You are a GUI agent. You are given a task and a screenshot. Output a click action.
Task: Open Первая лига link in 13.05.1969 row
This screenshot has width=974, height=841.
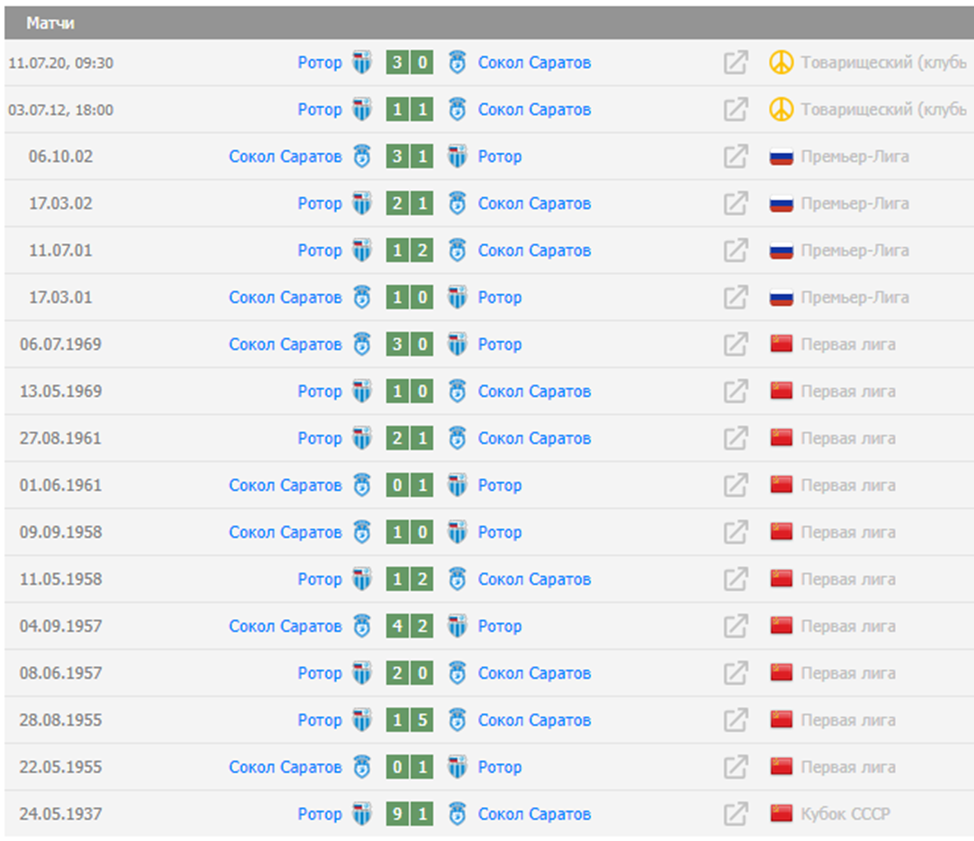[x=848, y=392]
